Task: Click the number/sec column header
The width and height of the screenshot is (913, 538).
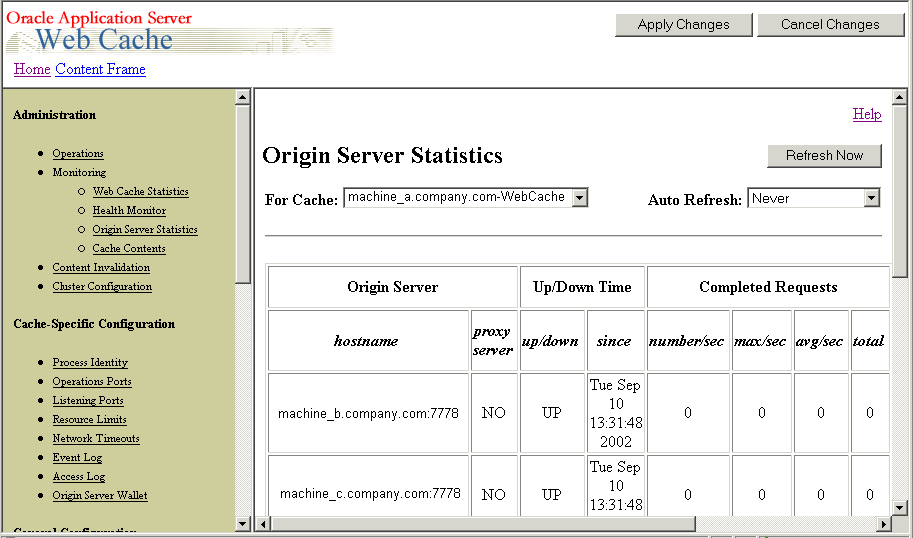Action: [688, 341]
